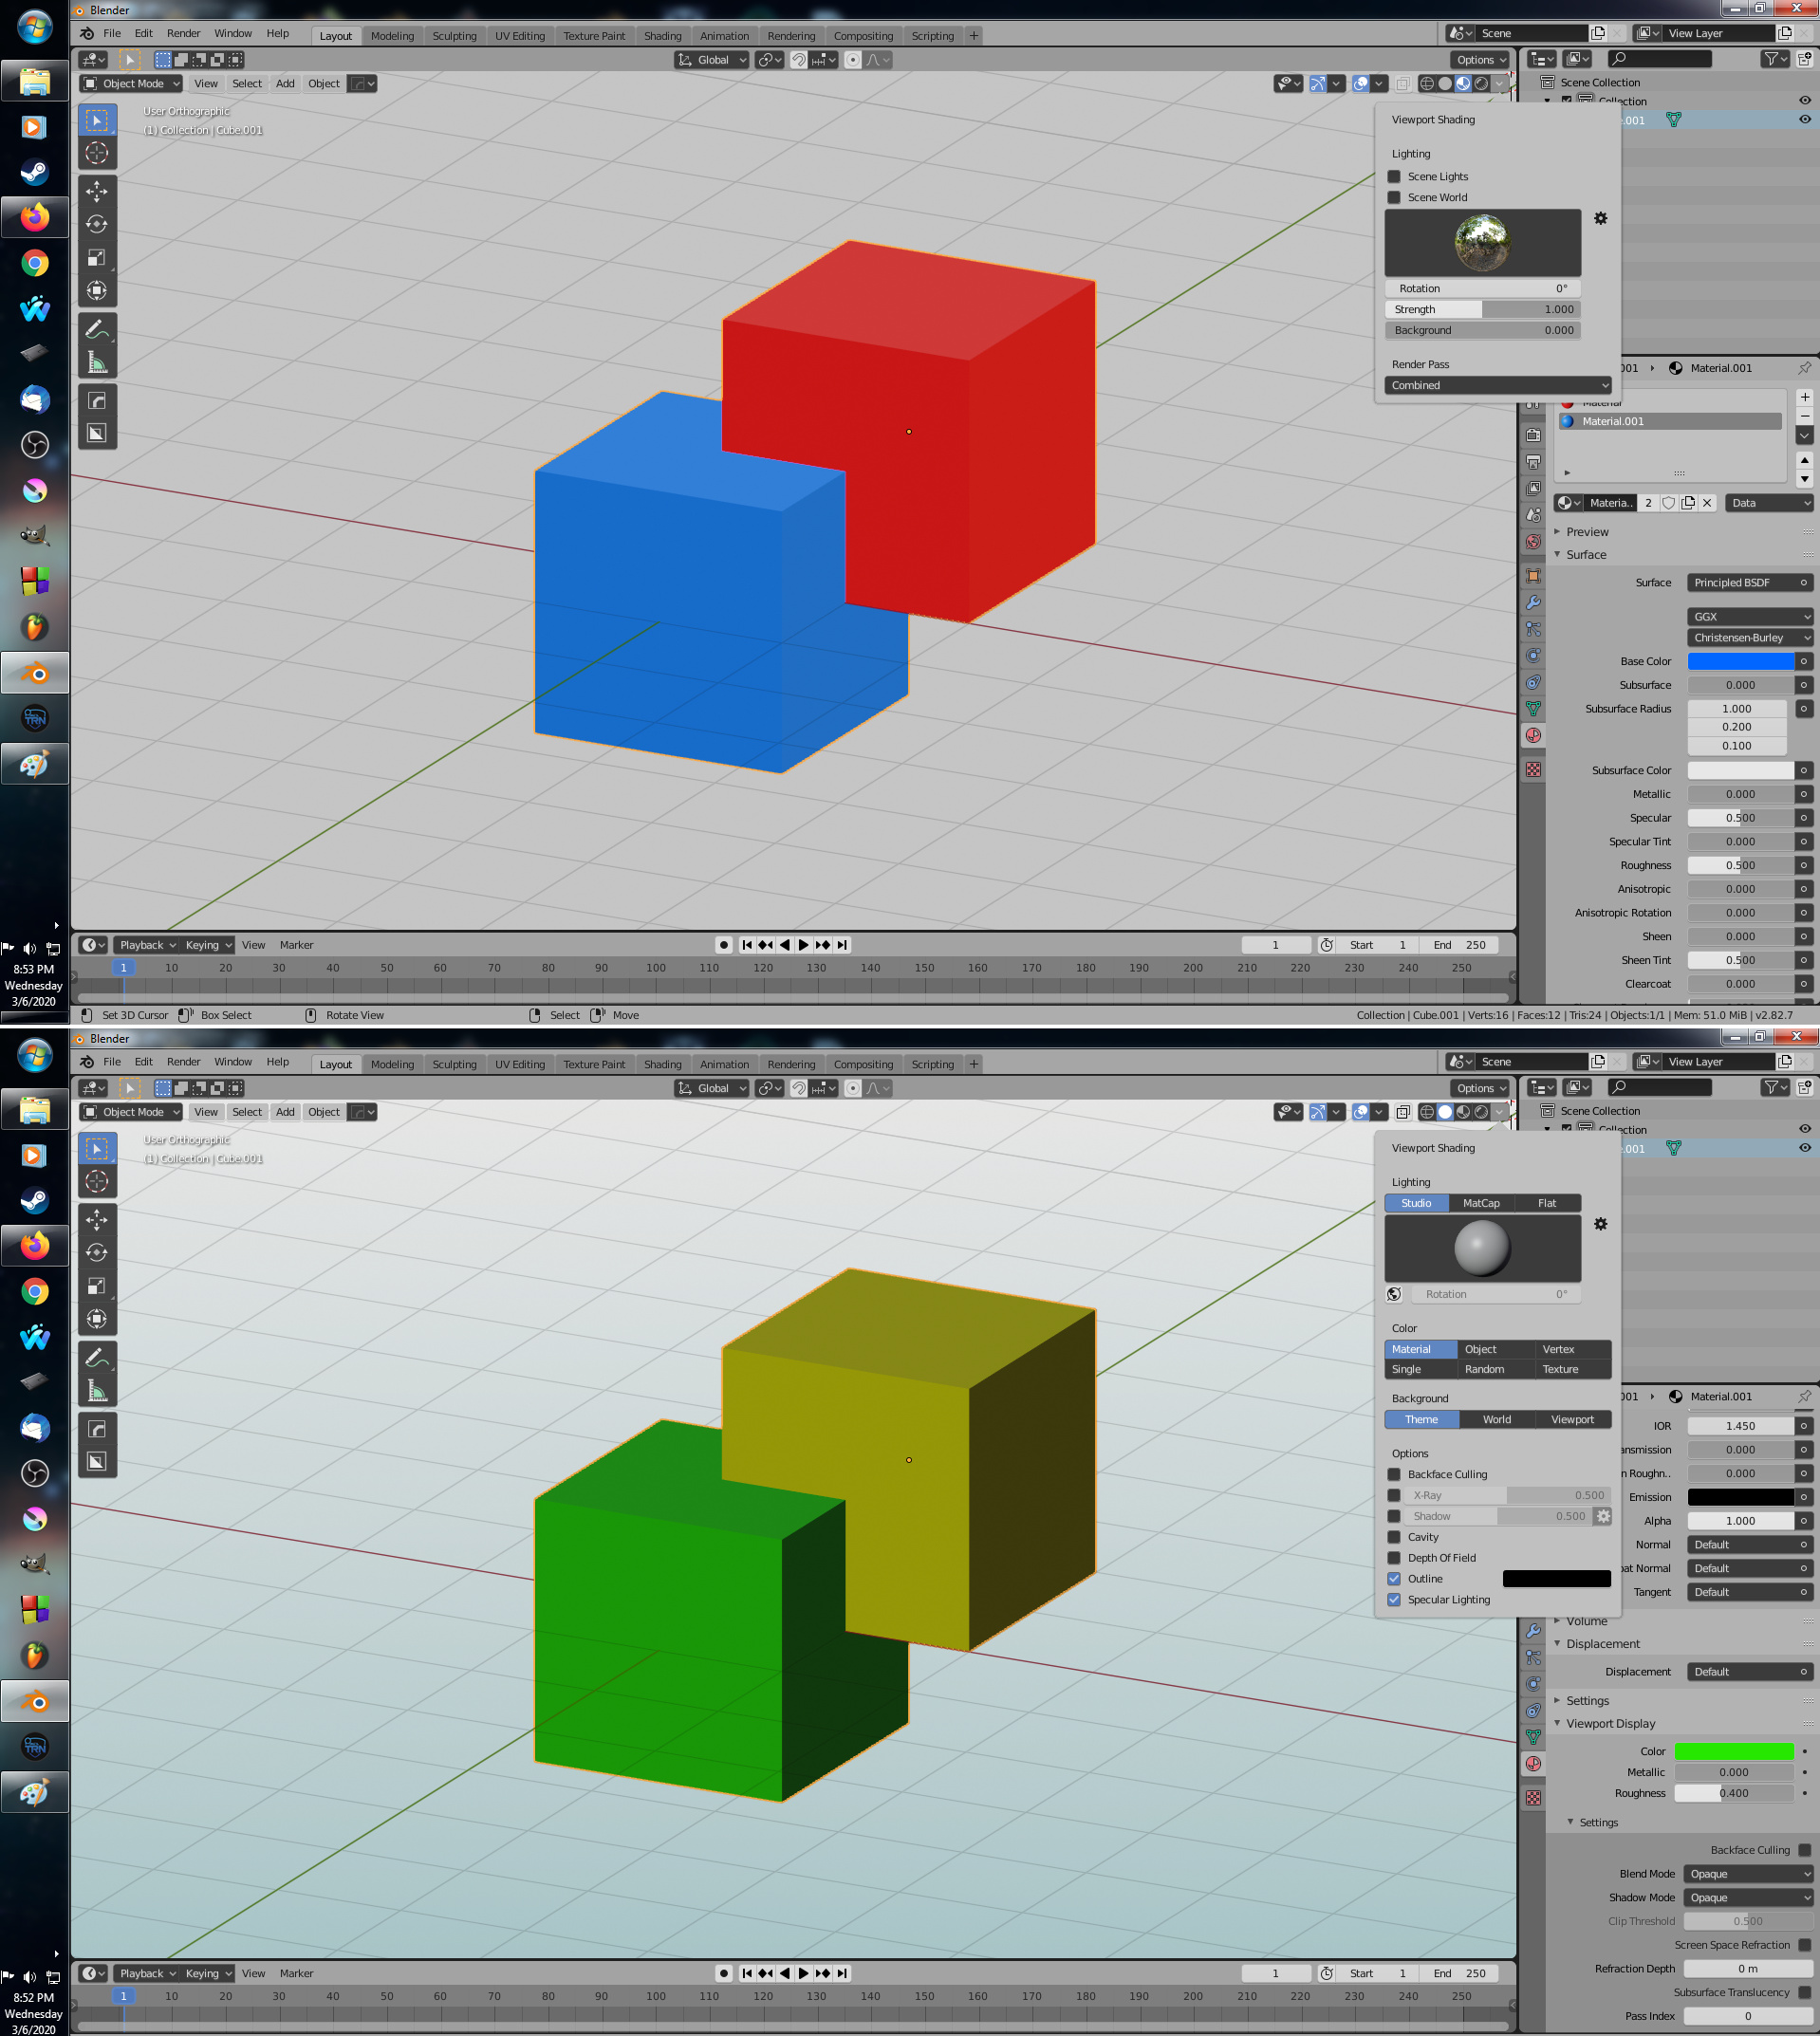Set Background to World in the bottom window
Viewport: 1820px width, 2036px height.
coord(1496,1419)
